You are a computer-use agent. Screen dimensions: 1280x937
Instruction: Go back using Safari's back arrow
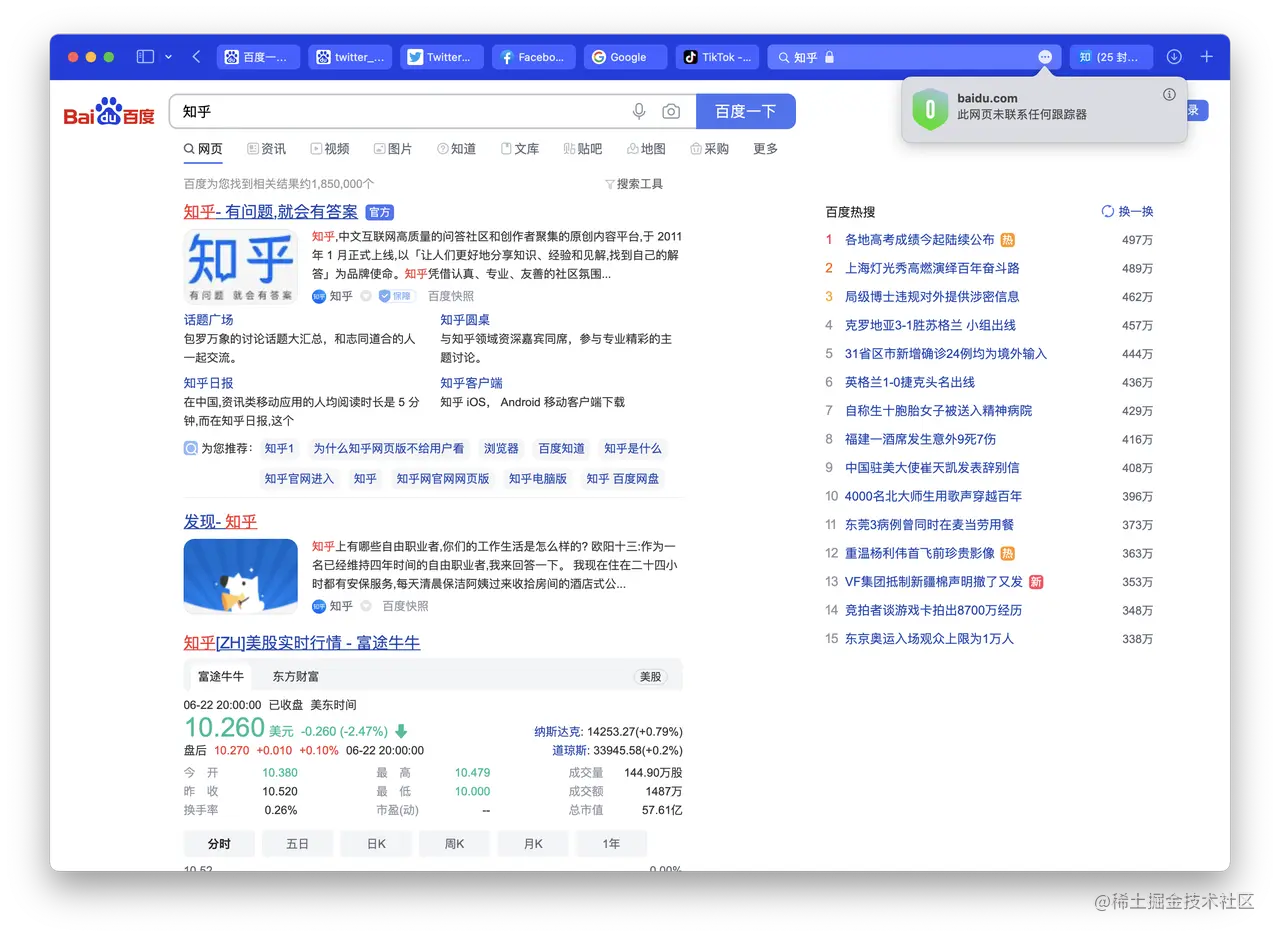[x=197, y=57]
